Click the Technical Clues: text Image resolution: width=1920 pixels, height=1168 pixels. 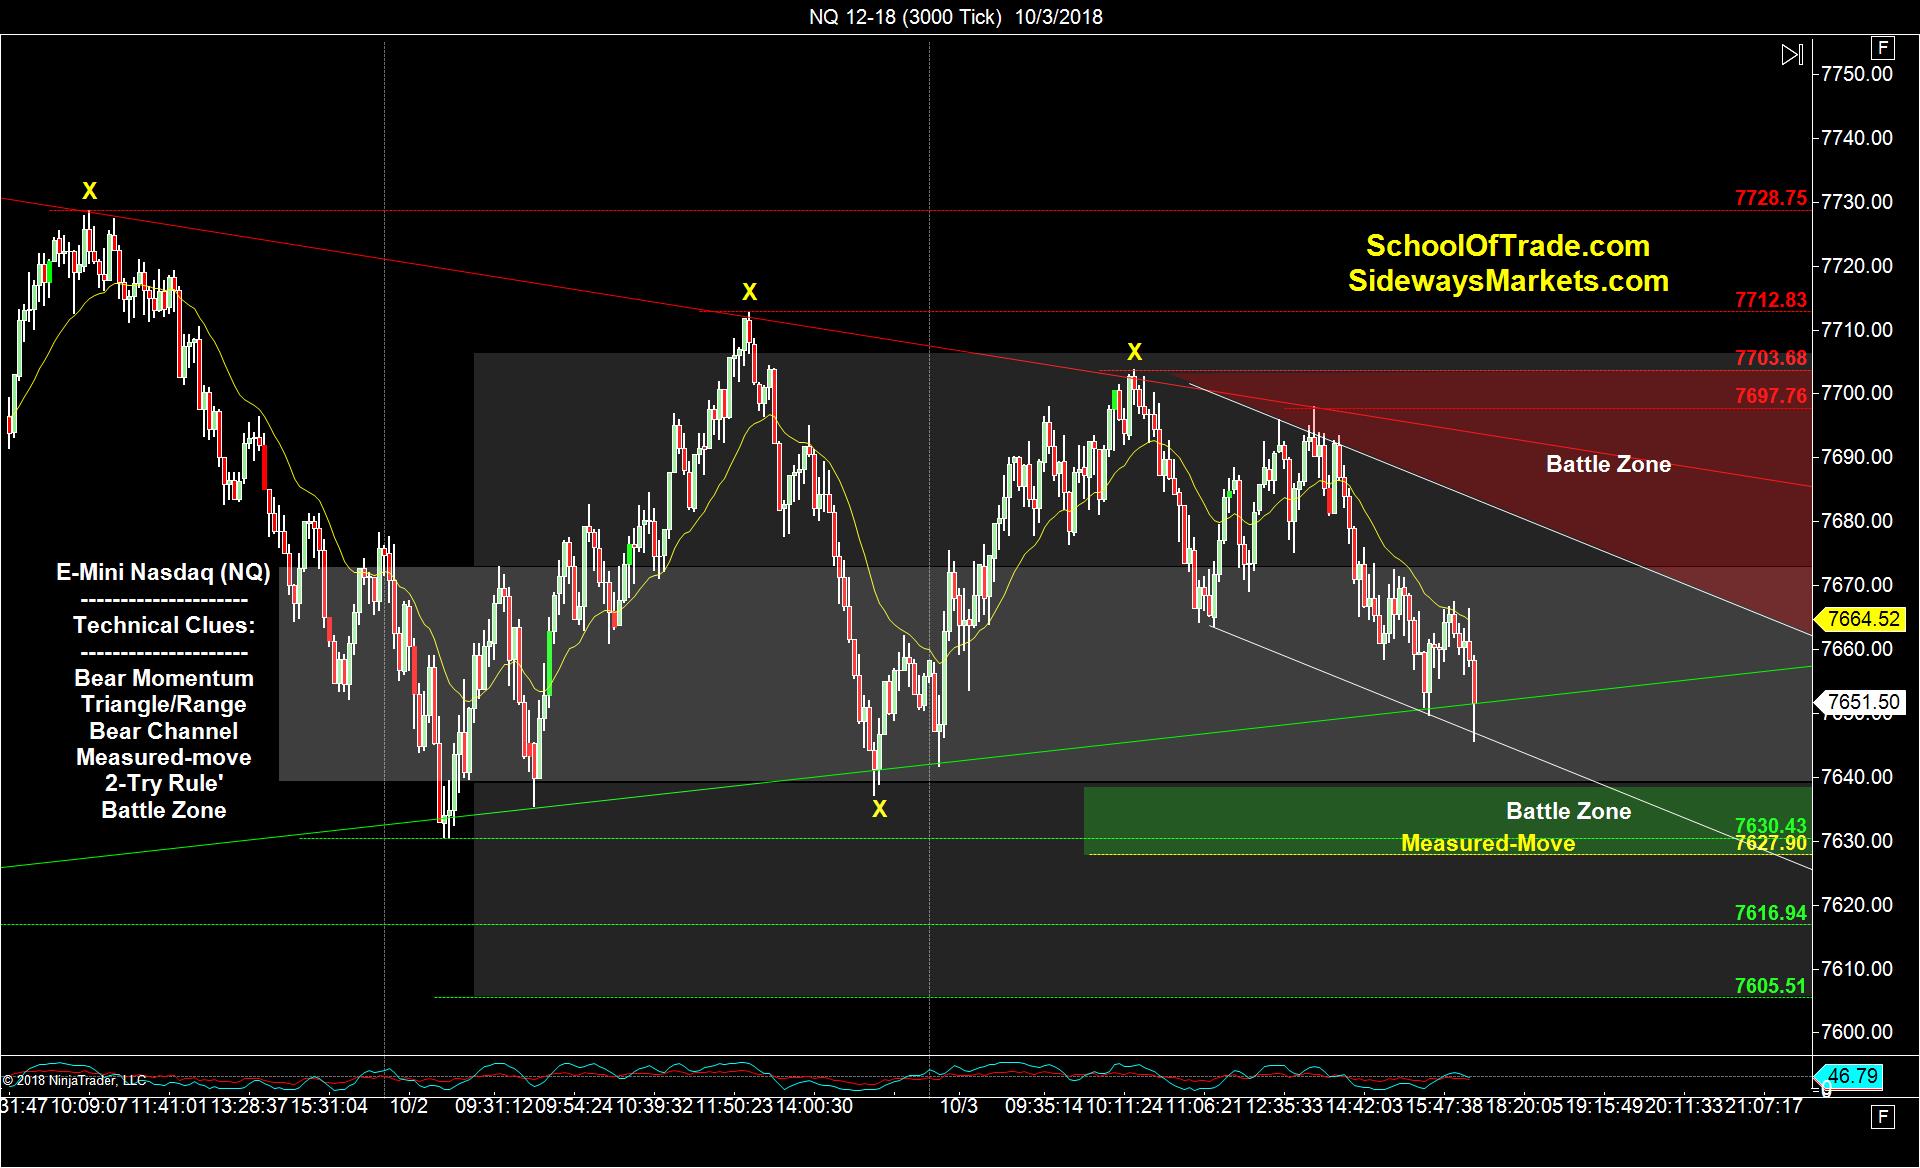(164, 626)
